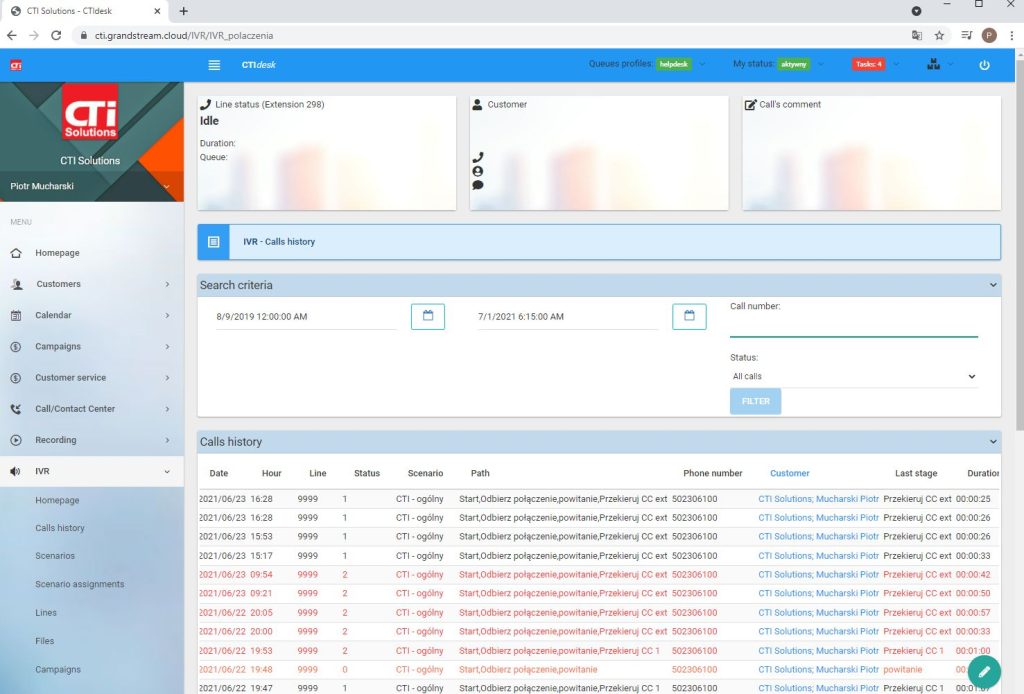Click the power logout icon
The height and width of the screenshot is (694, 1024).
click(x=984, y=65)
